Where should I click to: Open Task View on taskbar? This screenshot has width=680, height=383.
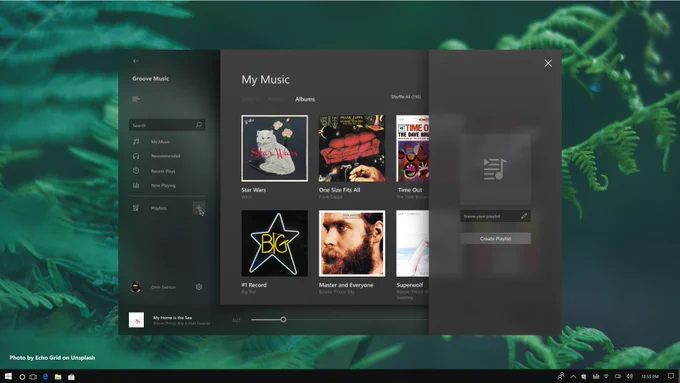pyautogui.click(x=33, y=377)
